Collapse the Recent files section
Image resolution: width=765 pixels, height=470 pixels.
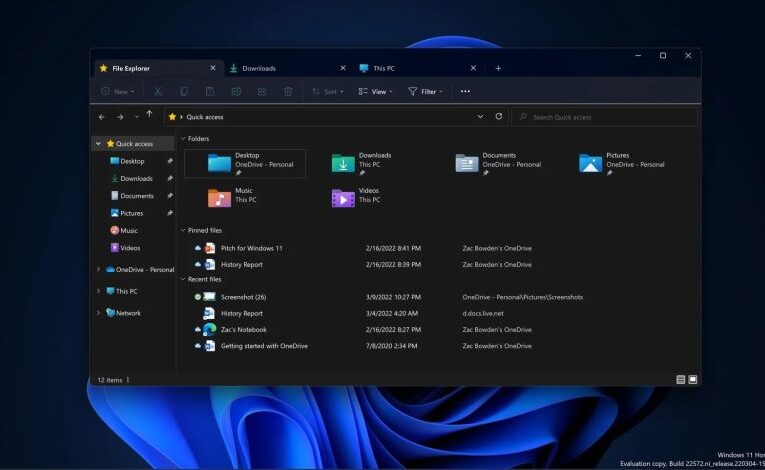(x=183, y=279)
